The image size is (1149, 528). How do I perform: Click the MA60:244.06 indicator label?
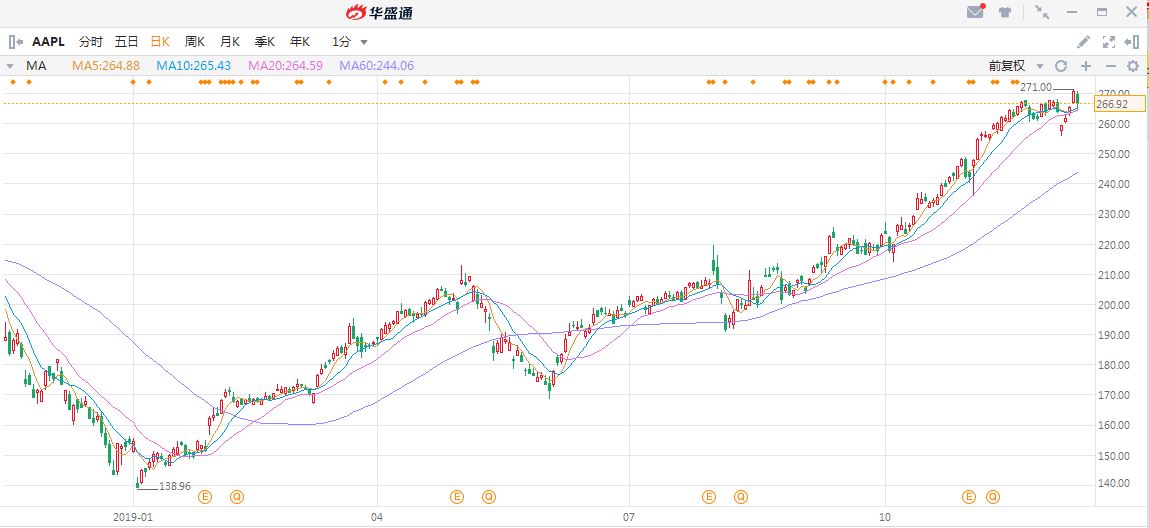click(376, 66)
